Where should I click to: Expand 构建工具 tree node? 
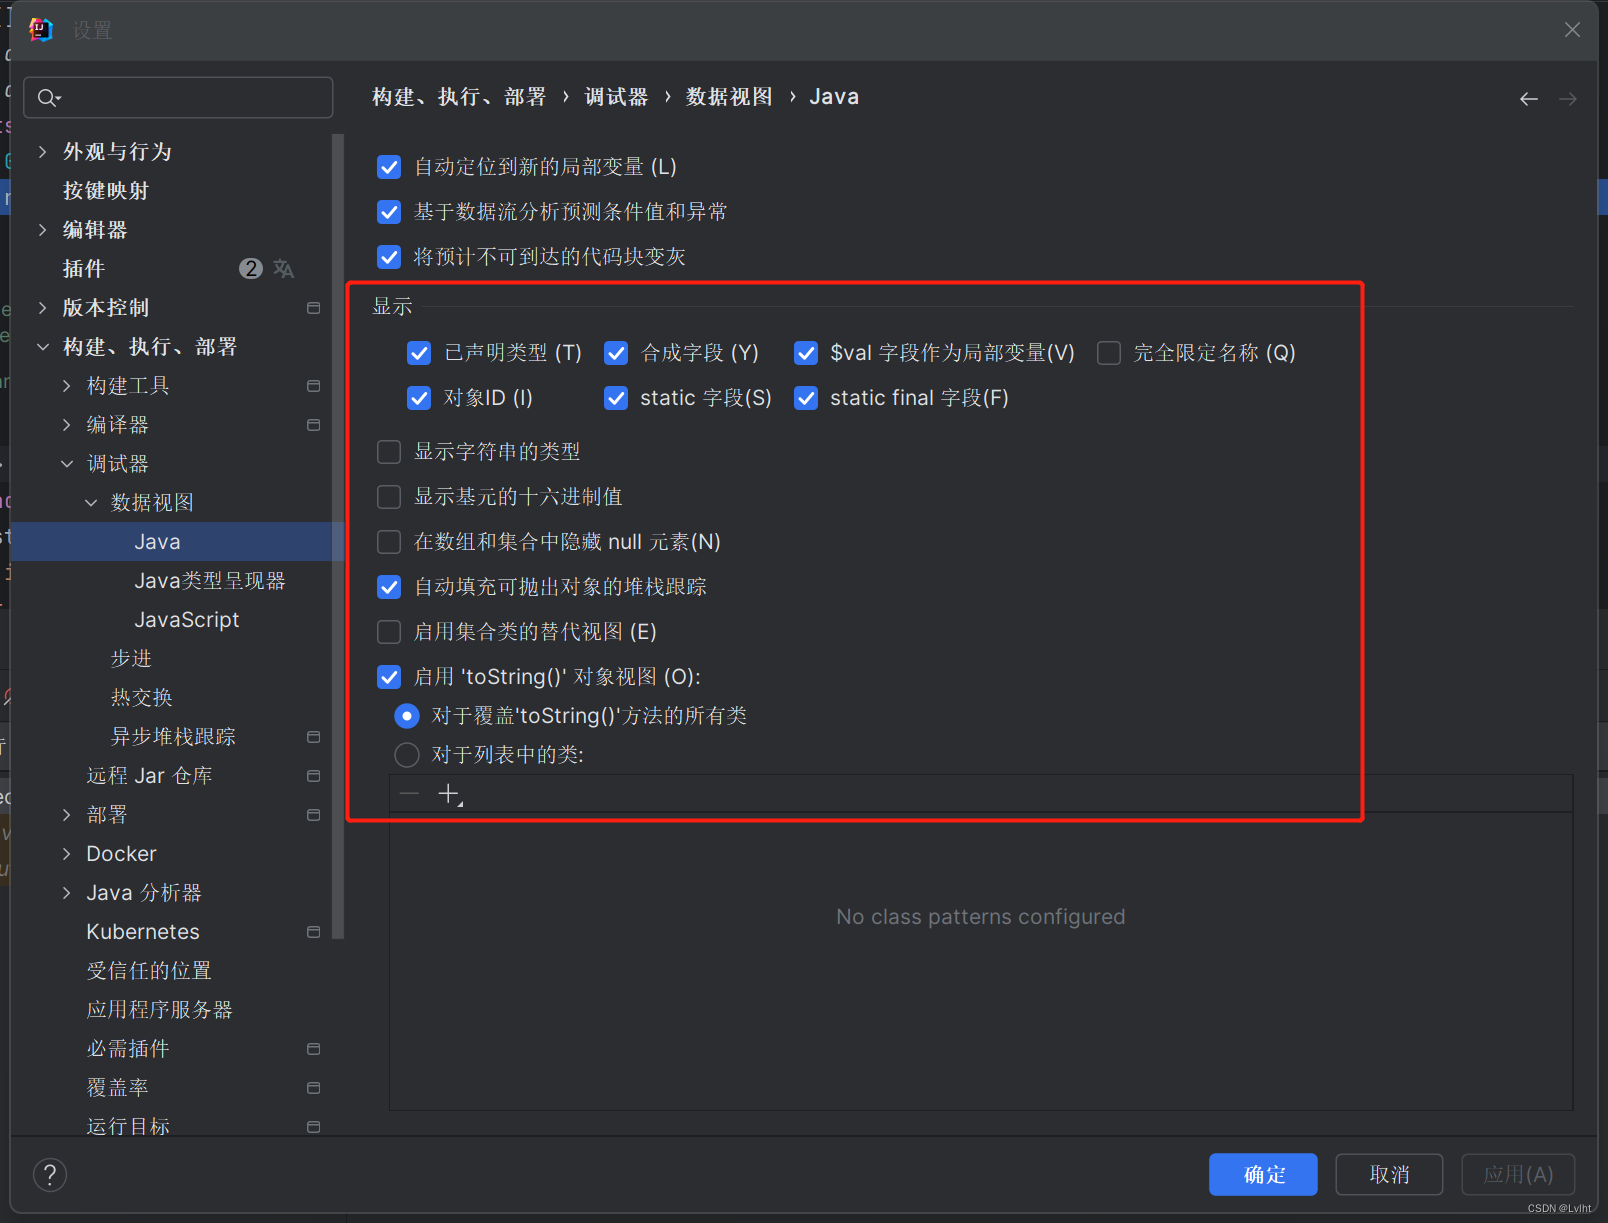[66, 386]
